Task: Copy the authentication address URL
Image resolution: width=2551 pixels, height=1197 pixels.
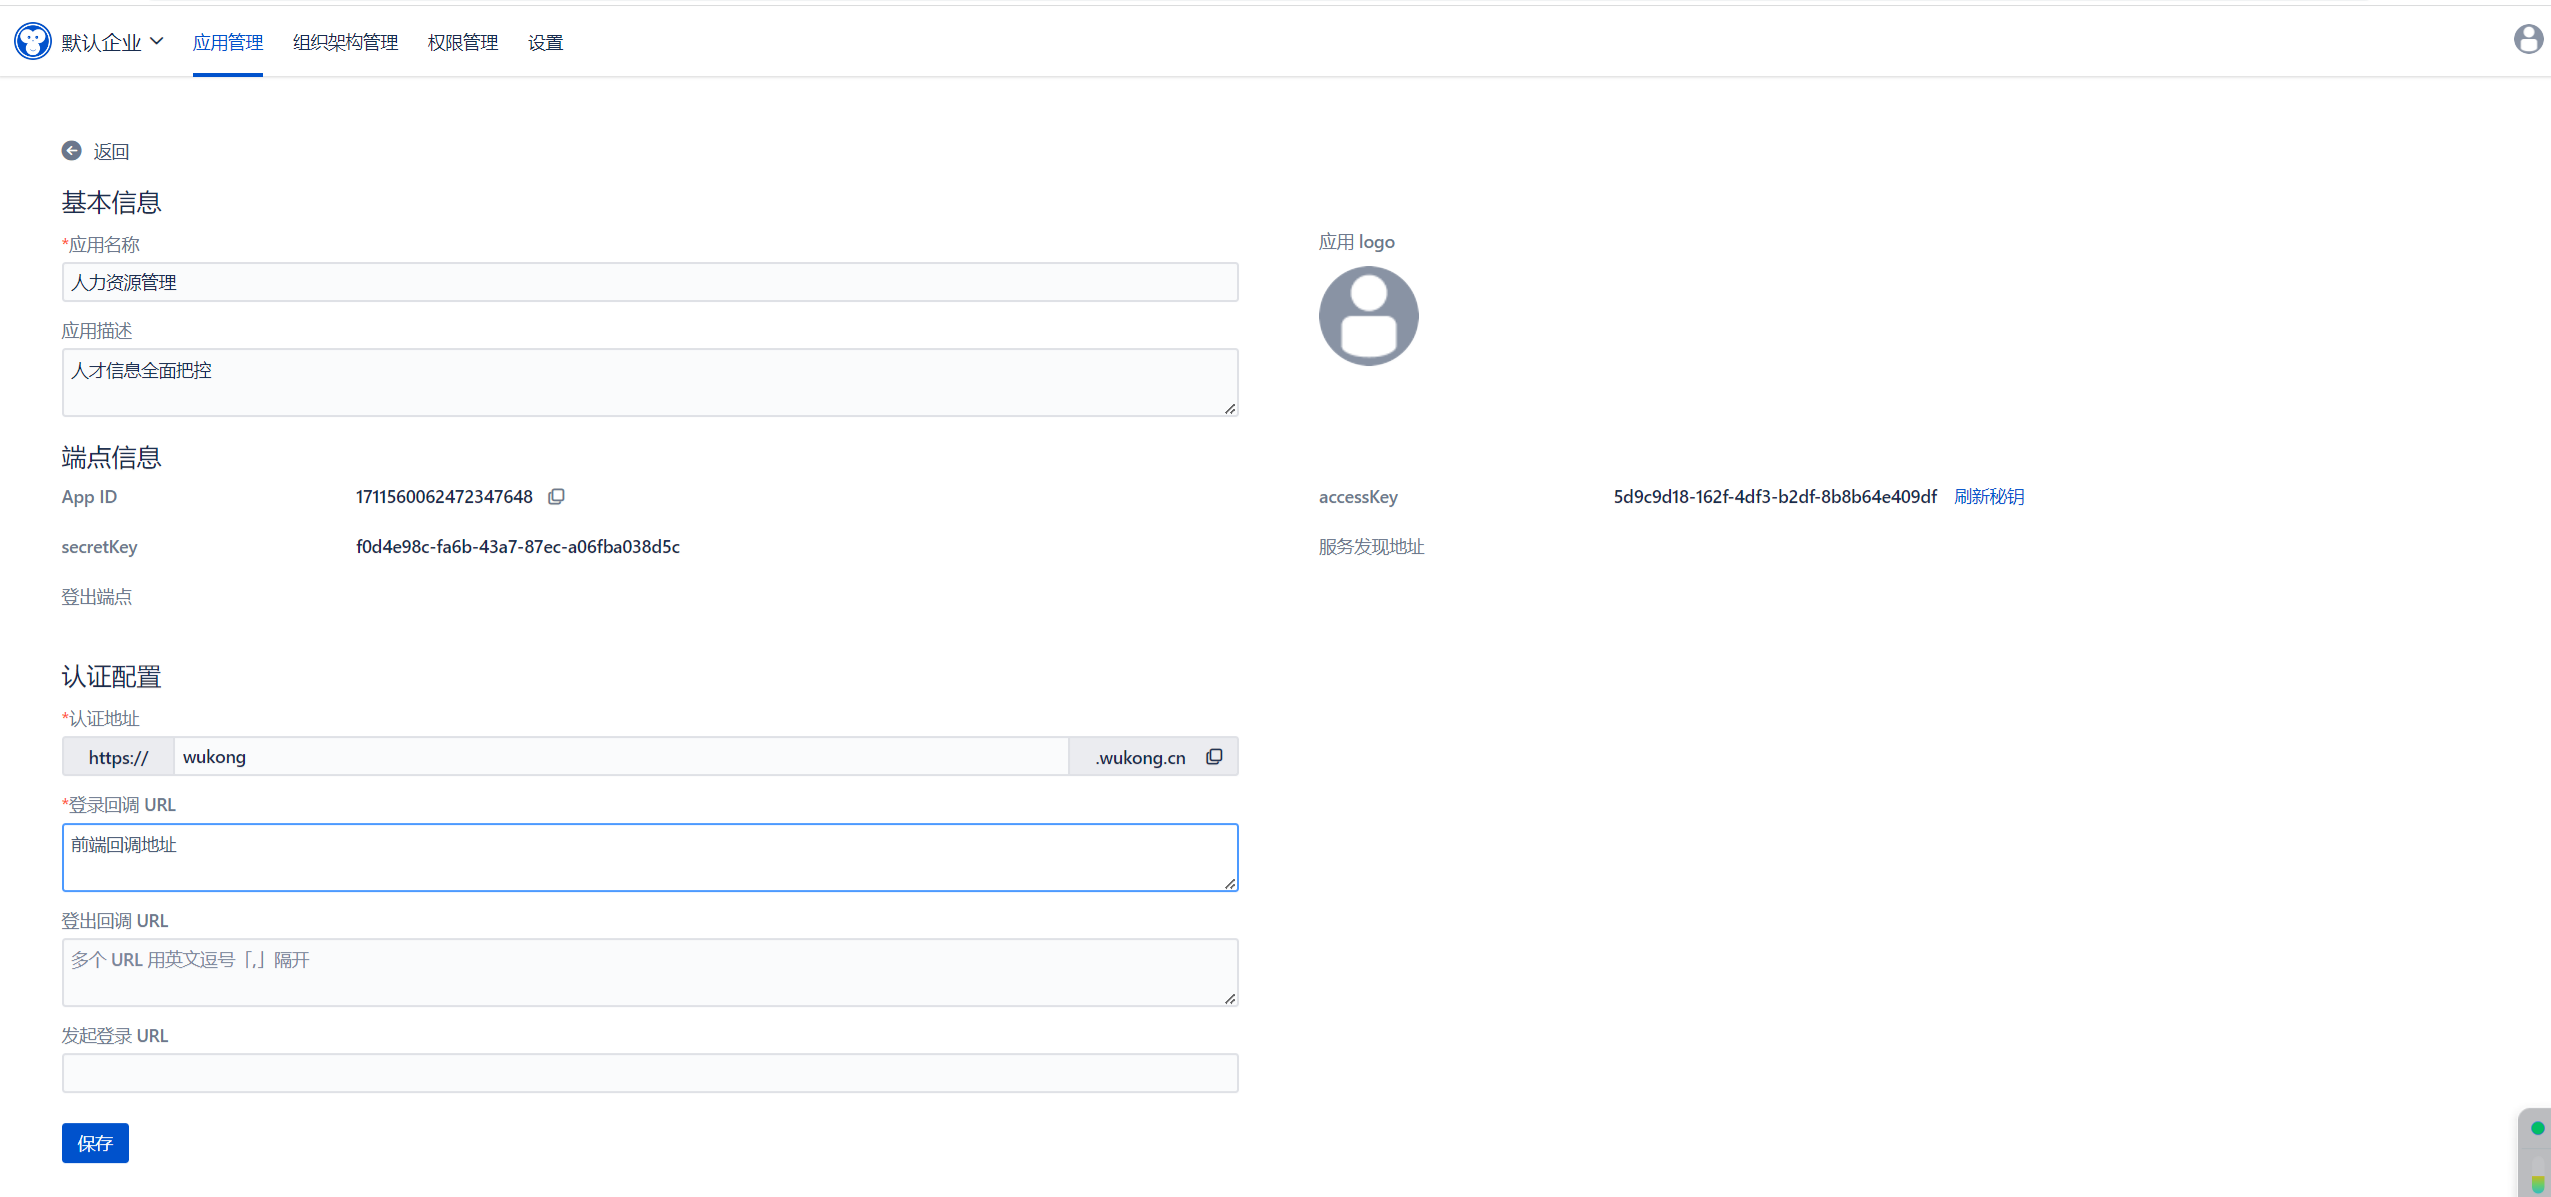Action: pos(1214,757)
